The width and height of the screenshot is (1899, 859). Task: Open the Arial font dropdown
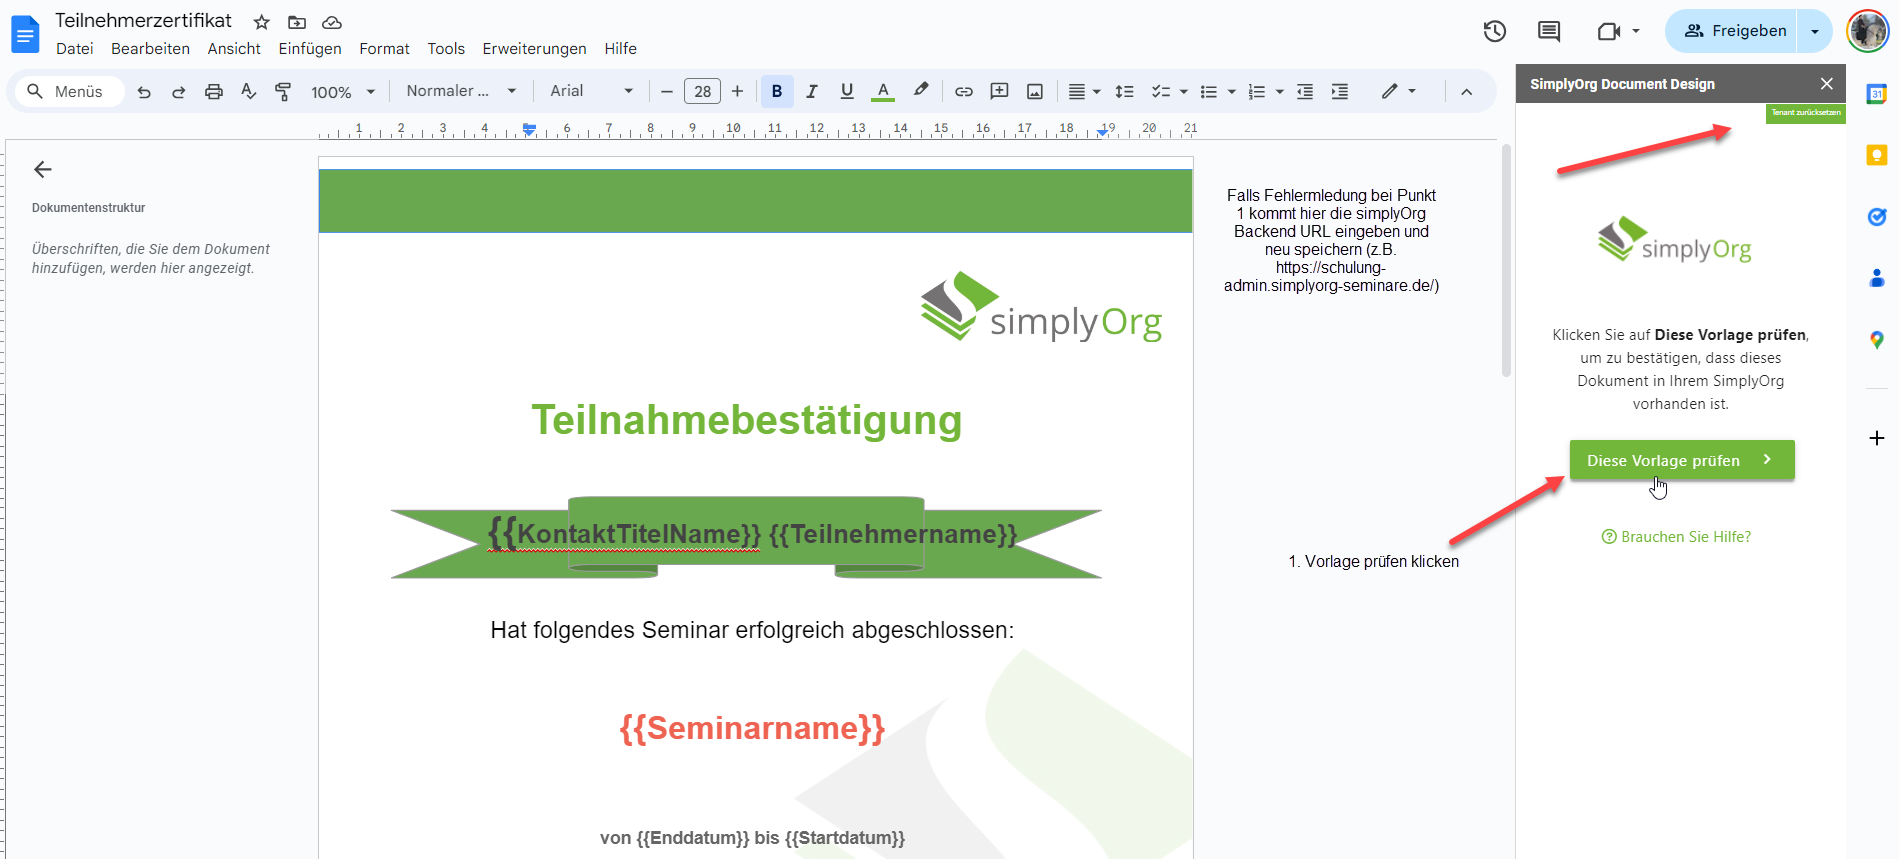(x=591, y=91)
